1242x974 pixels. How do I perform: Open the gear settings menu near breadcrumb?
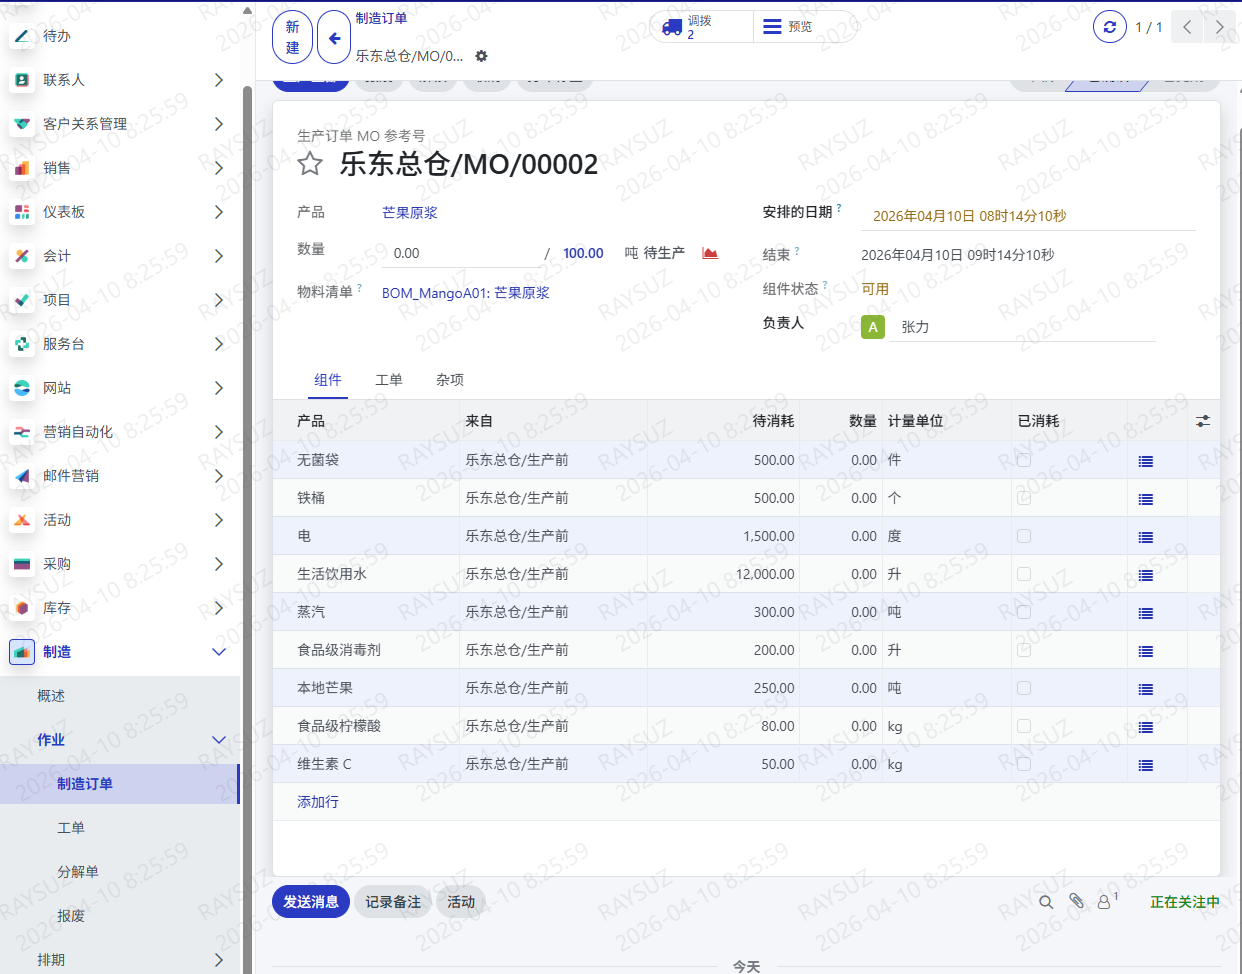point(481,56)
